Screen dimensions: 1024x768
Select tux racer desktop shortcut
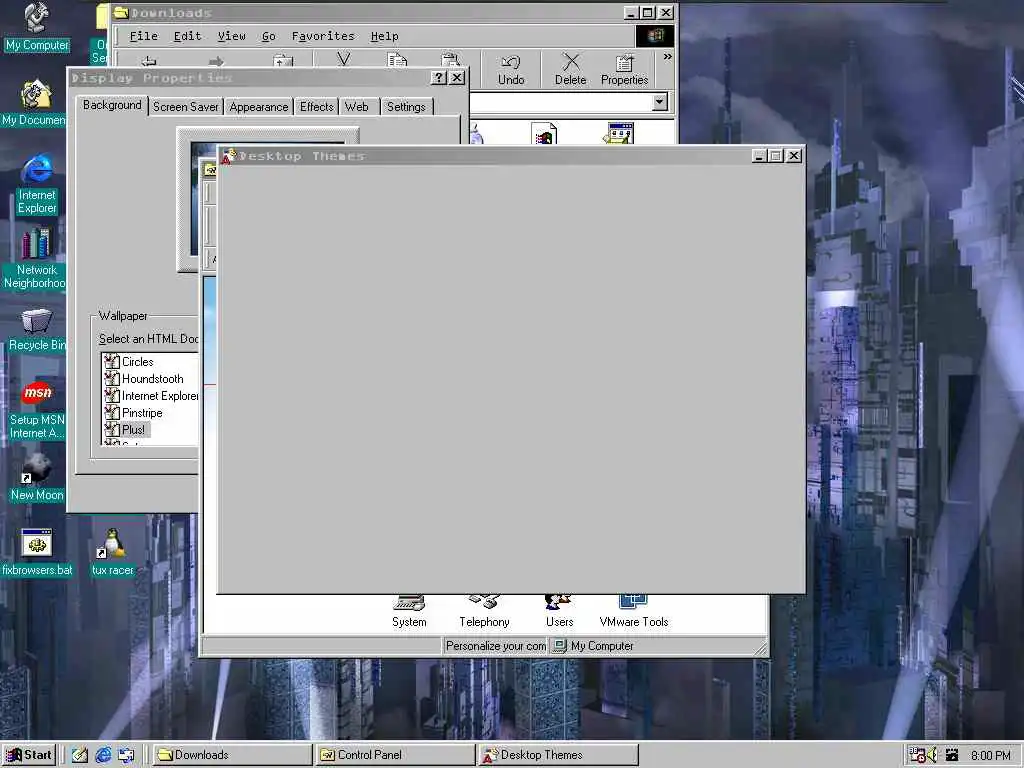click(113, 552)
